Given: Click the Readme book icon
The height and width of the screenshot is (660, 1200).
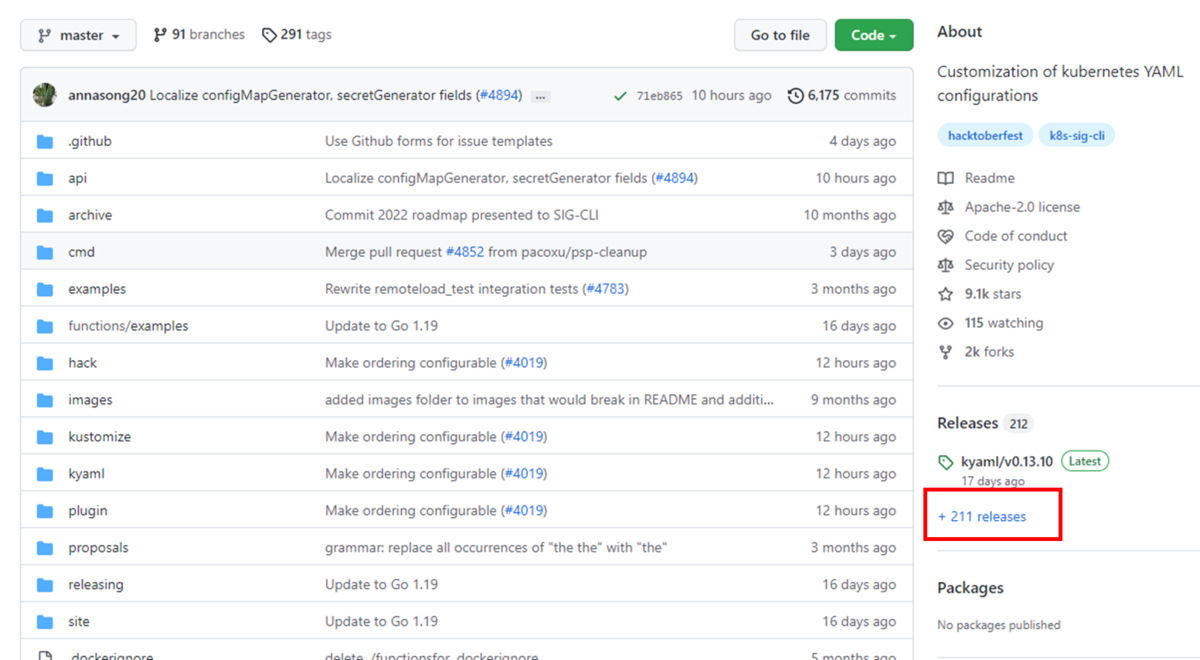Looking at the screenshot, I should 946,178.
